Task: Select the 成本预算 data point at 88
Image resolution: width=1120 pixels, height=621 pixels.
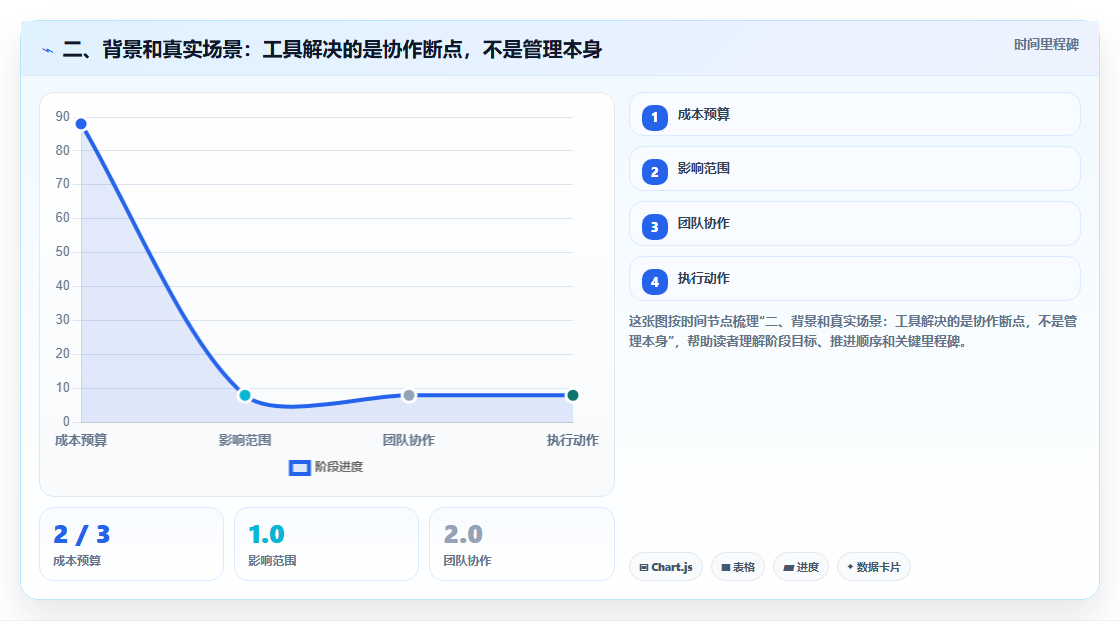Action: click(81, 124)
